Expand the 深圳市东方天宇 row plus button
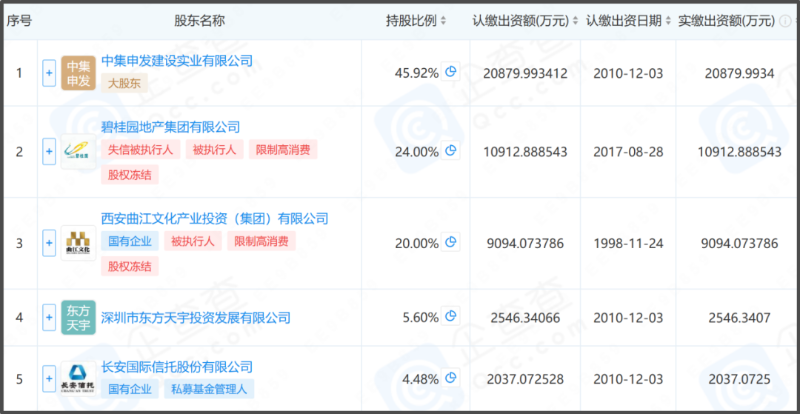The width and height of the screenshot is (800, 414). pyautogui.click(x=49, y=318)
